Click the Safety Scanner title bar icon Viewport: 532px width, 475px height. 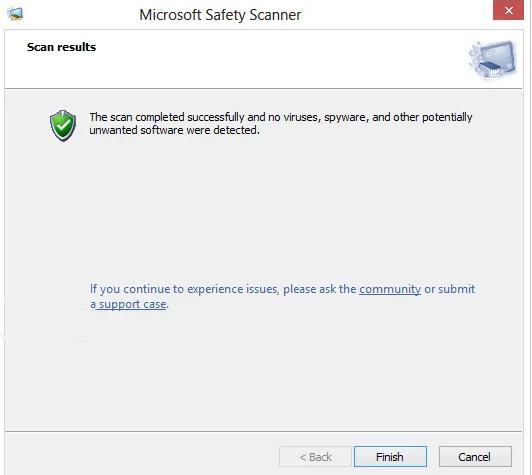click(x=15, y=14)
